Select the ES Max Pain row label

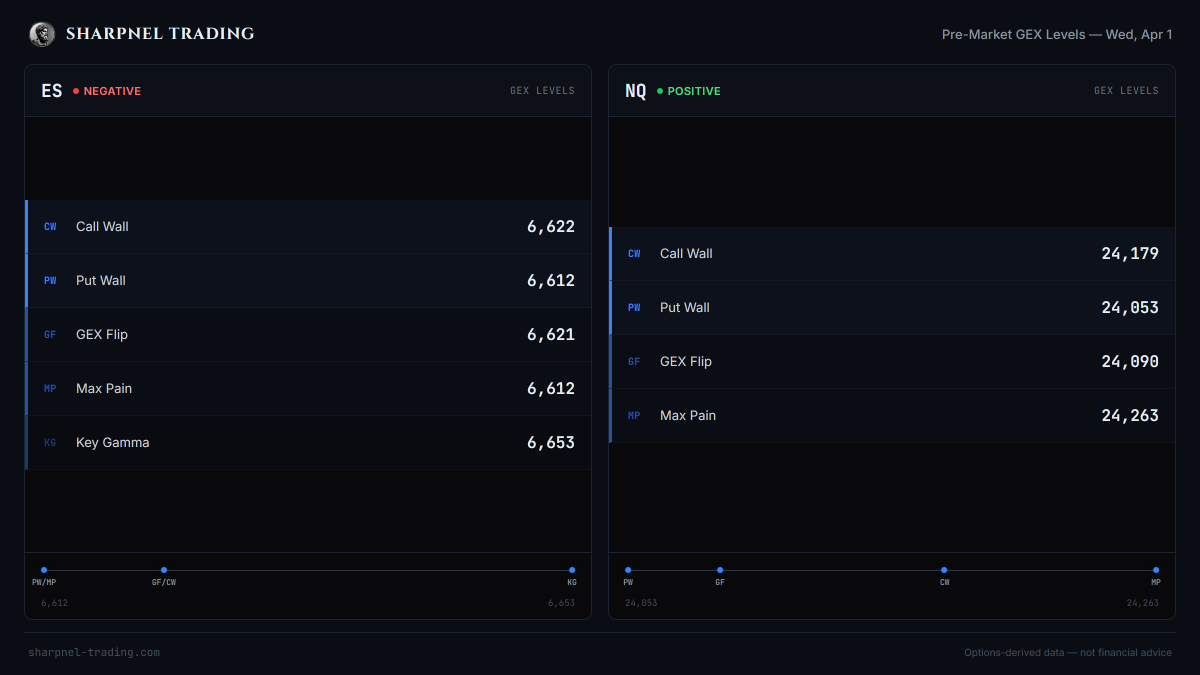[104, 389]
